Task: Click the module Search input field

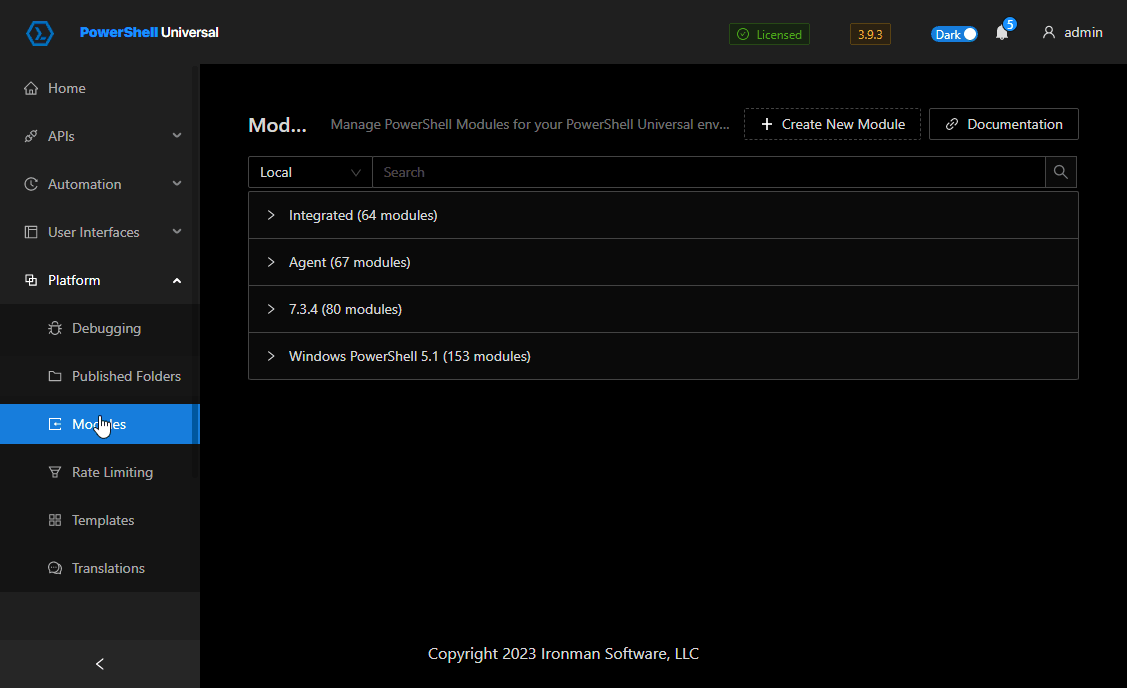Action: point(708,172)
